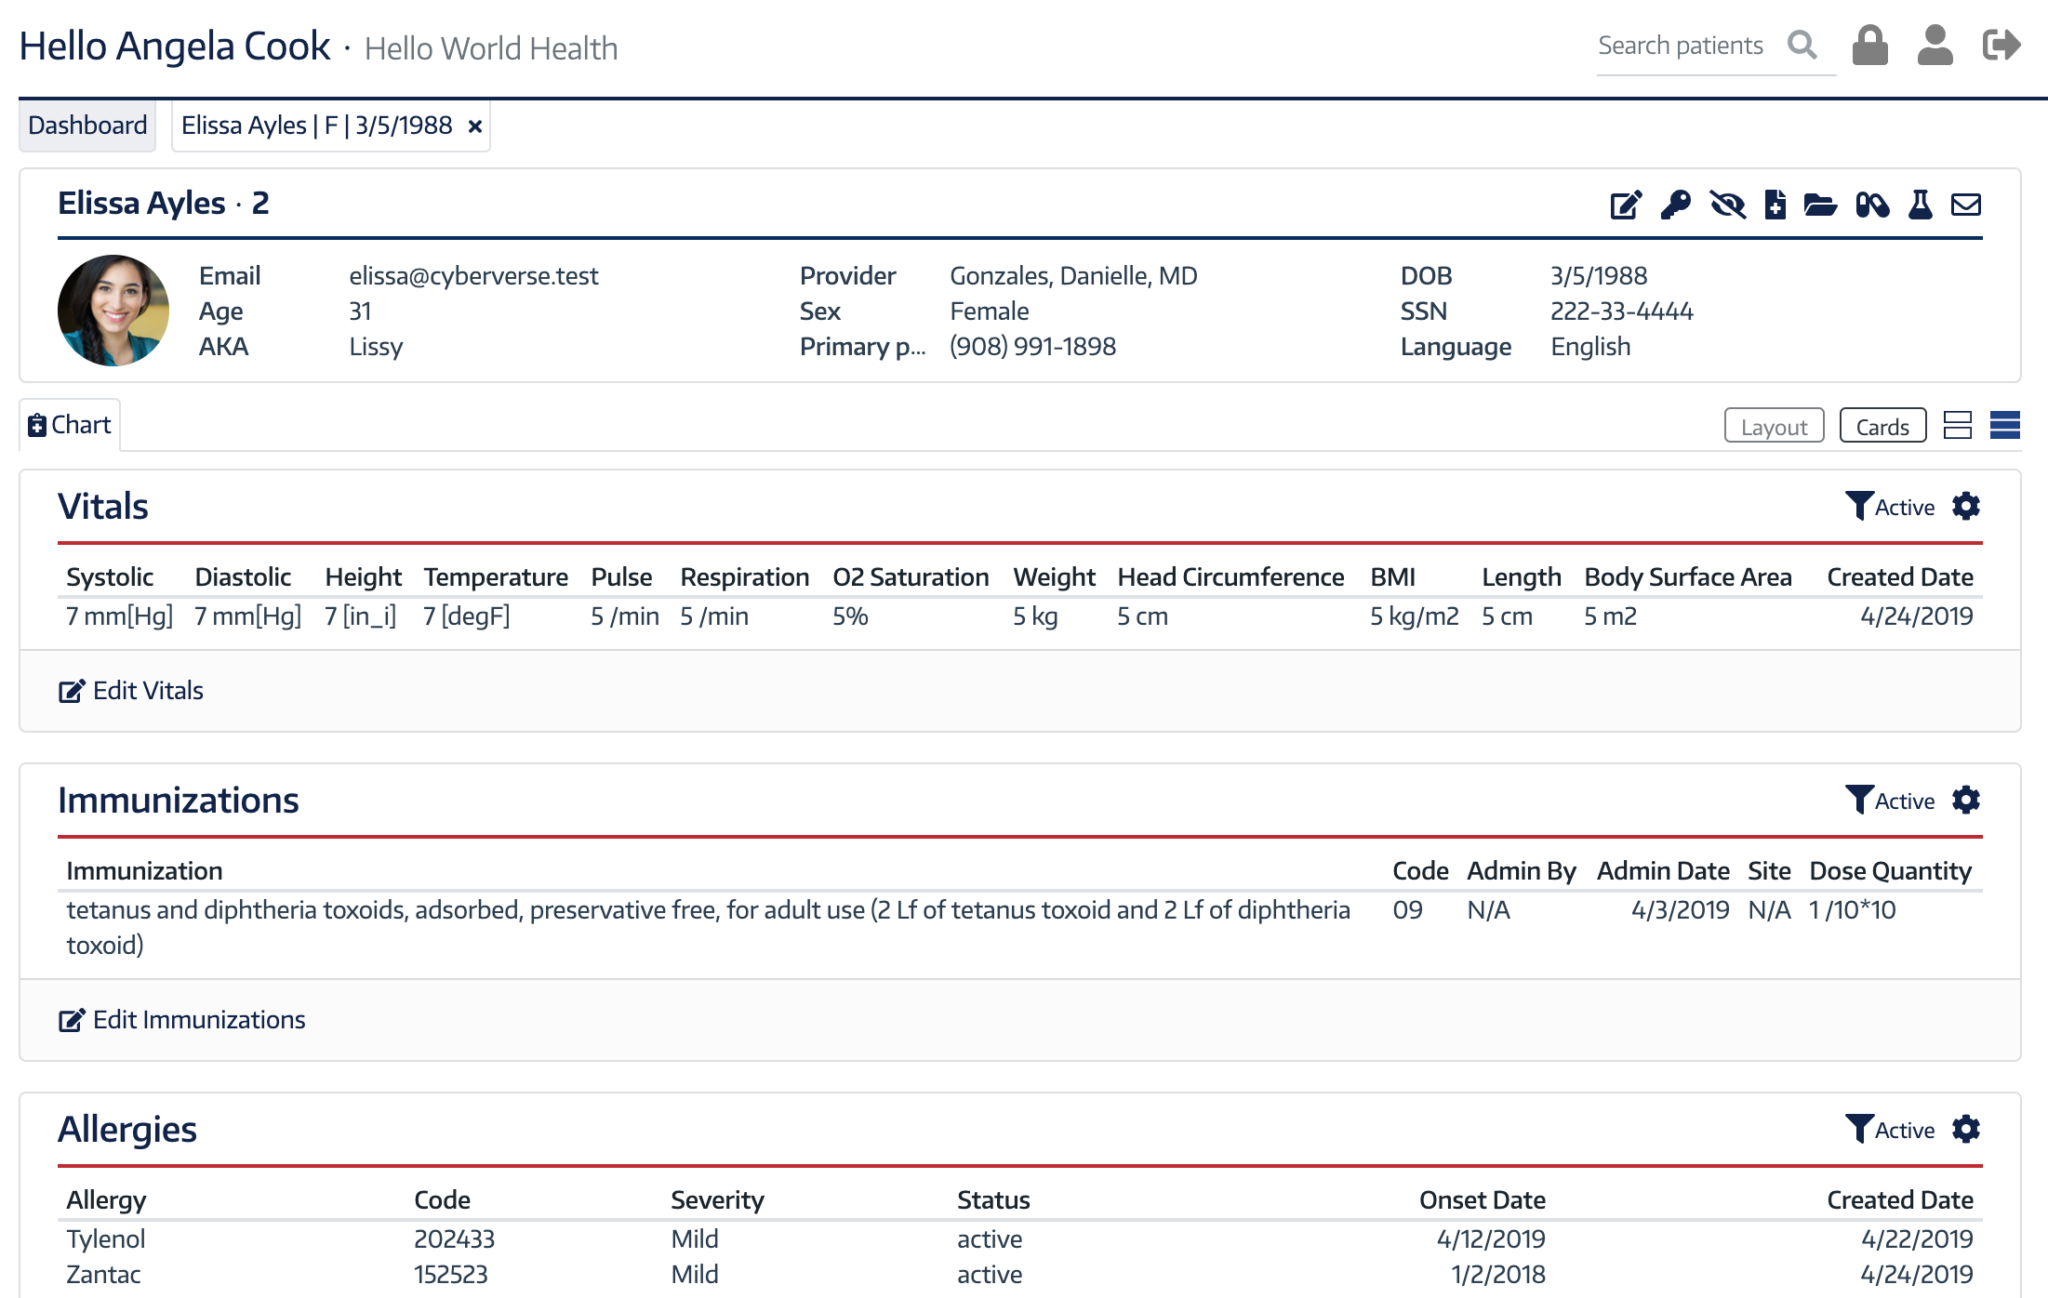This screenshot has height=1298, width=2048.
Task: Edit patient with pencil icon in header
Action: coord(1626,205)
